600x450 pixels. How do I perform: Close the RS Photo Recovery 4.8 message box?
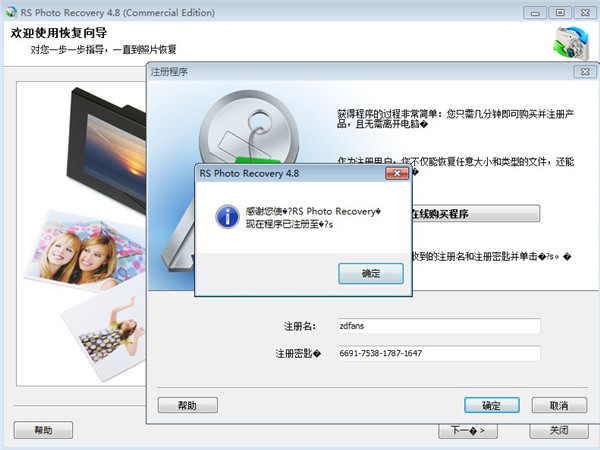point(397,173)
